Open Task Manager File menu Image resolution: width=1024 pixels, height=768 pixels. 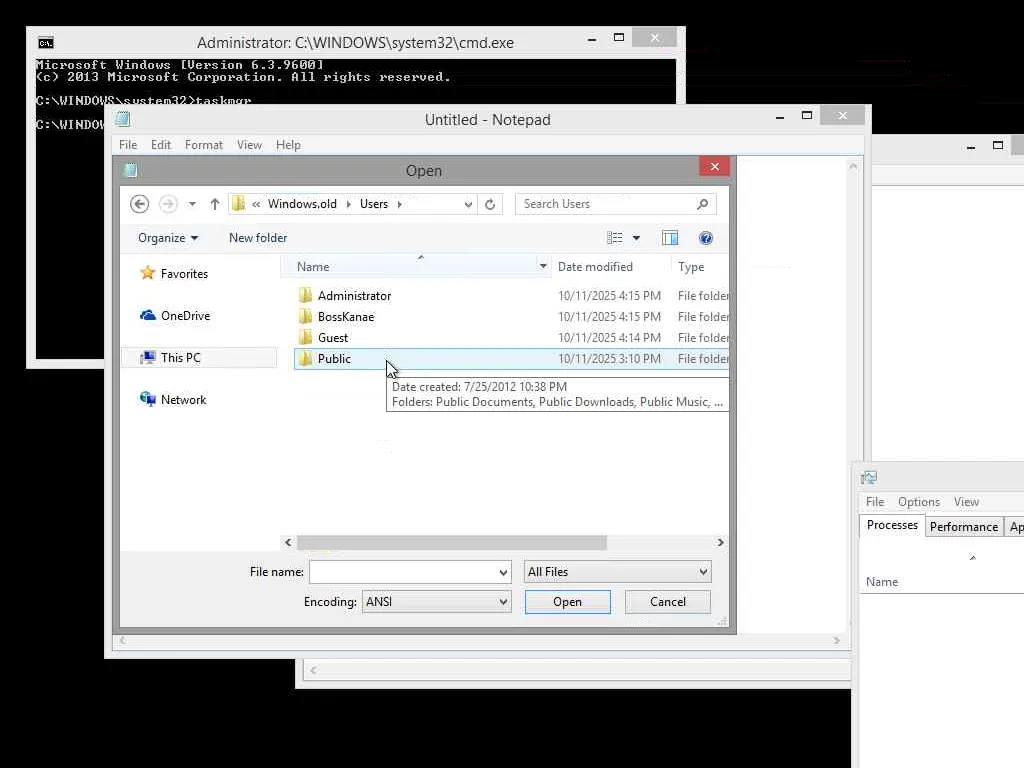click(x=875, y=502)
